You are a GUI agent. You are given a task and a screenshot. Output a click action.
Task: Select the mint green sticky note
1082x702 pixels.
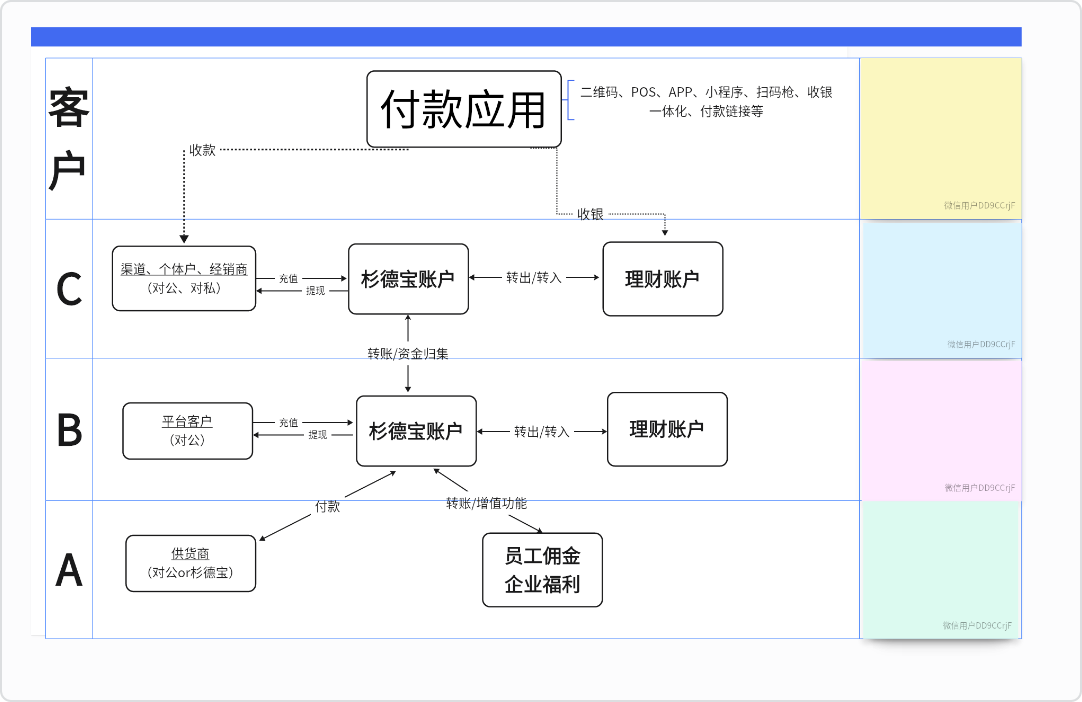click(x=941, y=570)
